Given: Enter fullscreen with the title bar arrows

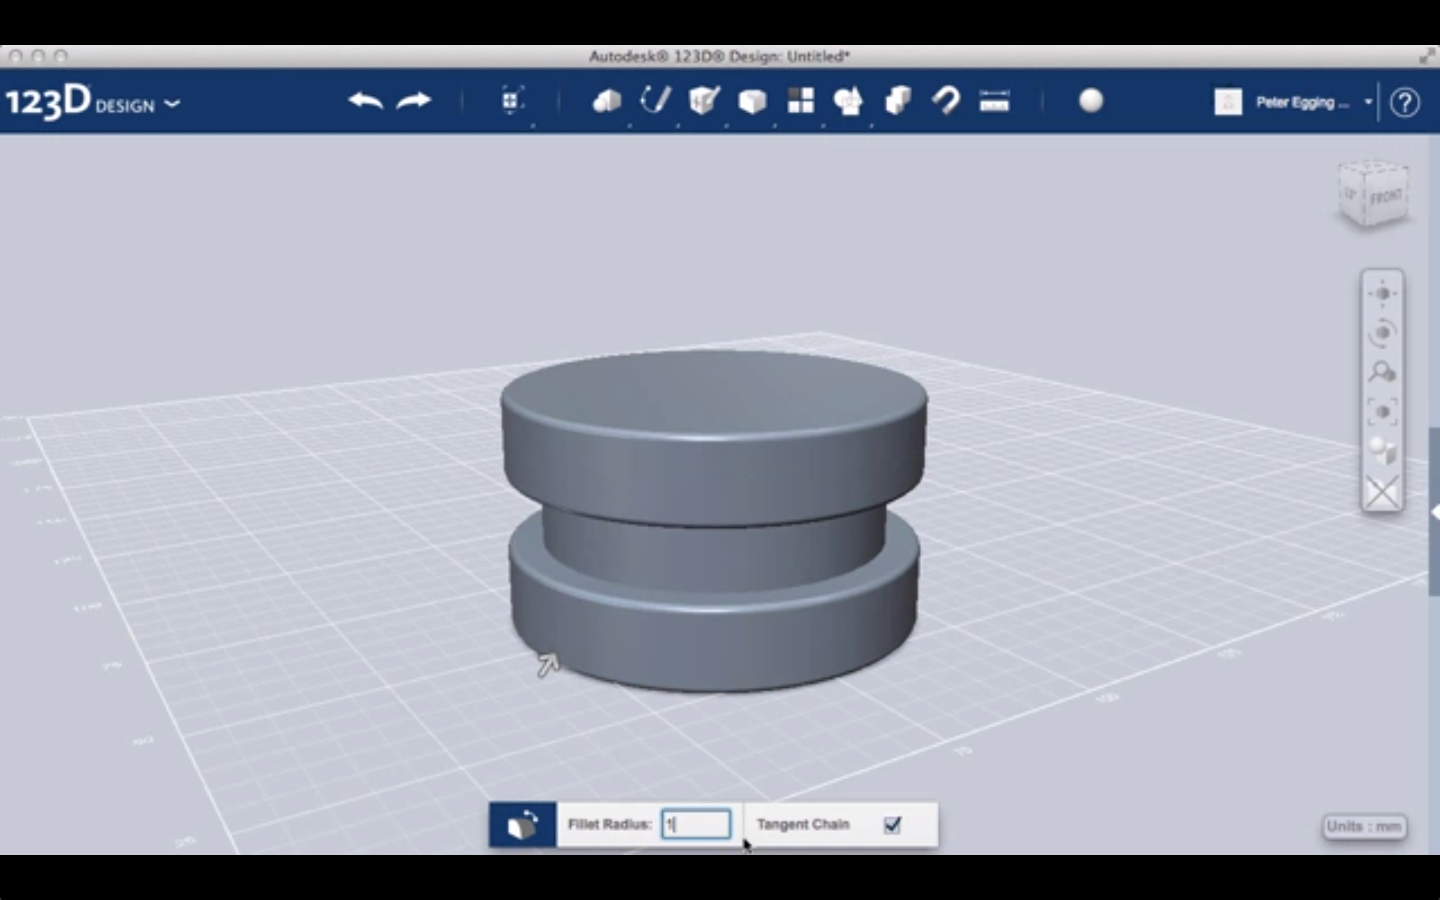Looking at the screenshot, I should click(1426, 56).
